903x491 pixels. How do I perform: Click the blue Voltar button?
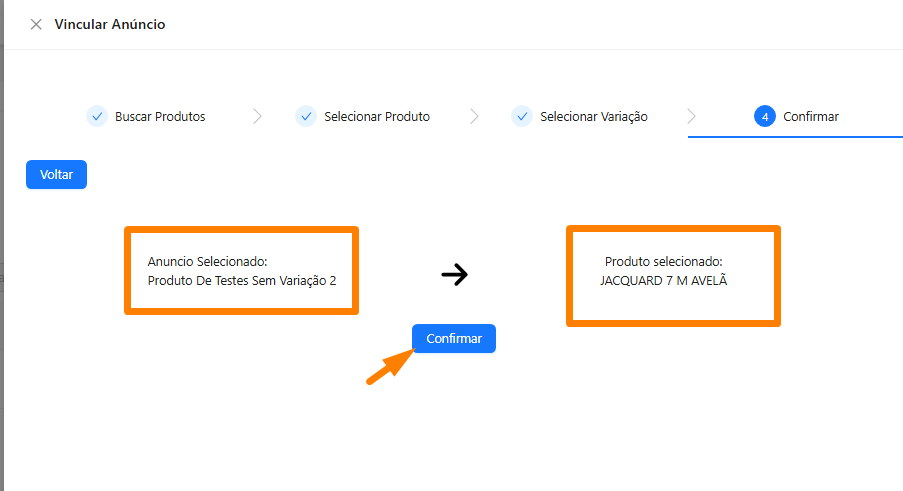pos(56,174)
